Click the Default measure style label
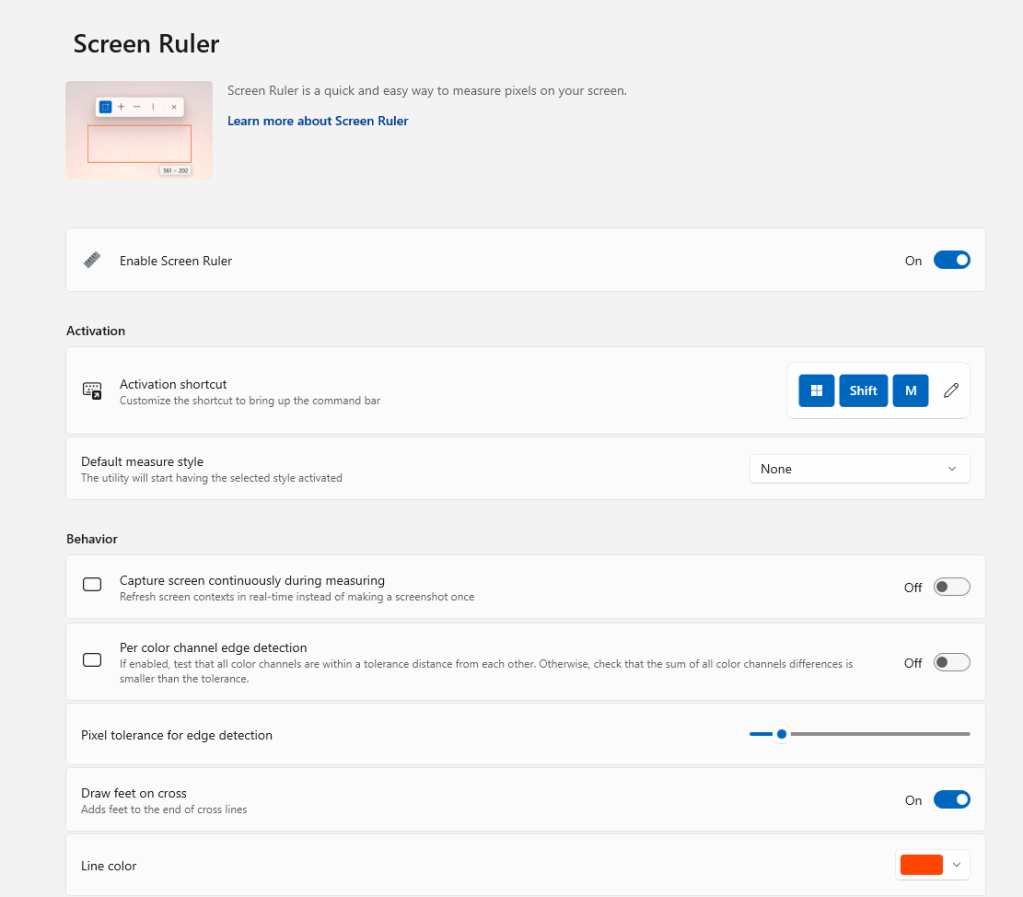The image size is (1023, 897). click(142, 461)
